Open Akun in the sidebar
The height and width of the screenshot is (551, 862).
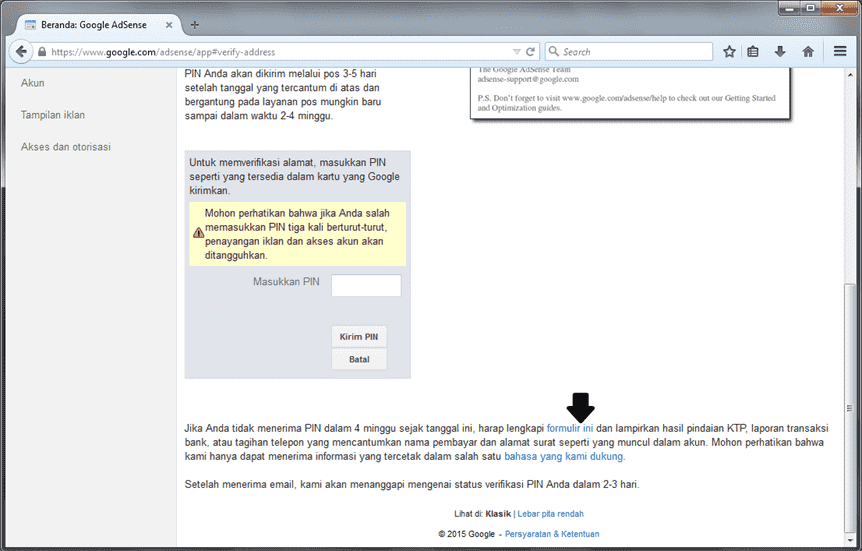coord(32,83)
